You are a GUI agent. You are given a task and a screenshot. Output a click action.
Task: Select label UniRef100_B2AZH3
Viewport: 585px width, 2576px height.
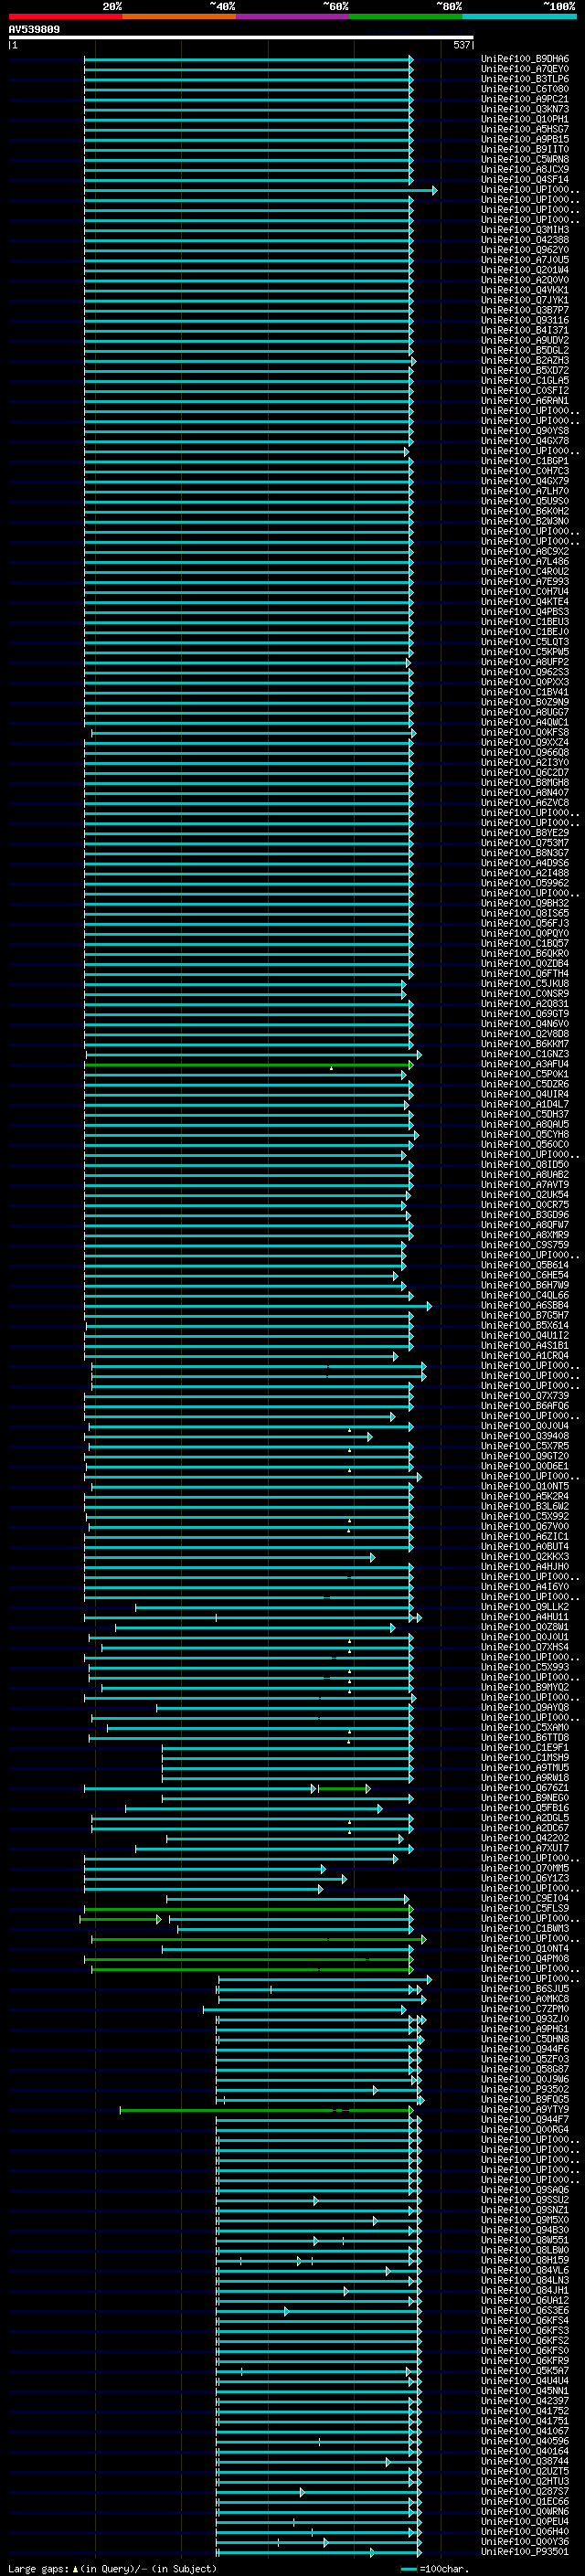pos(525,360)
